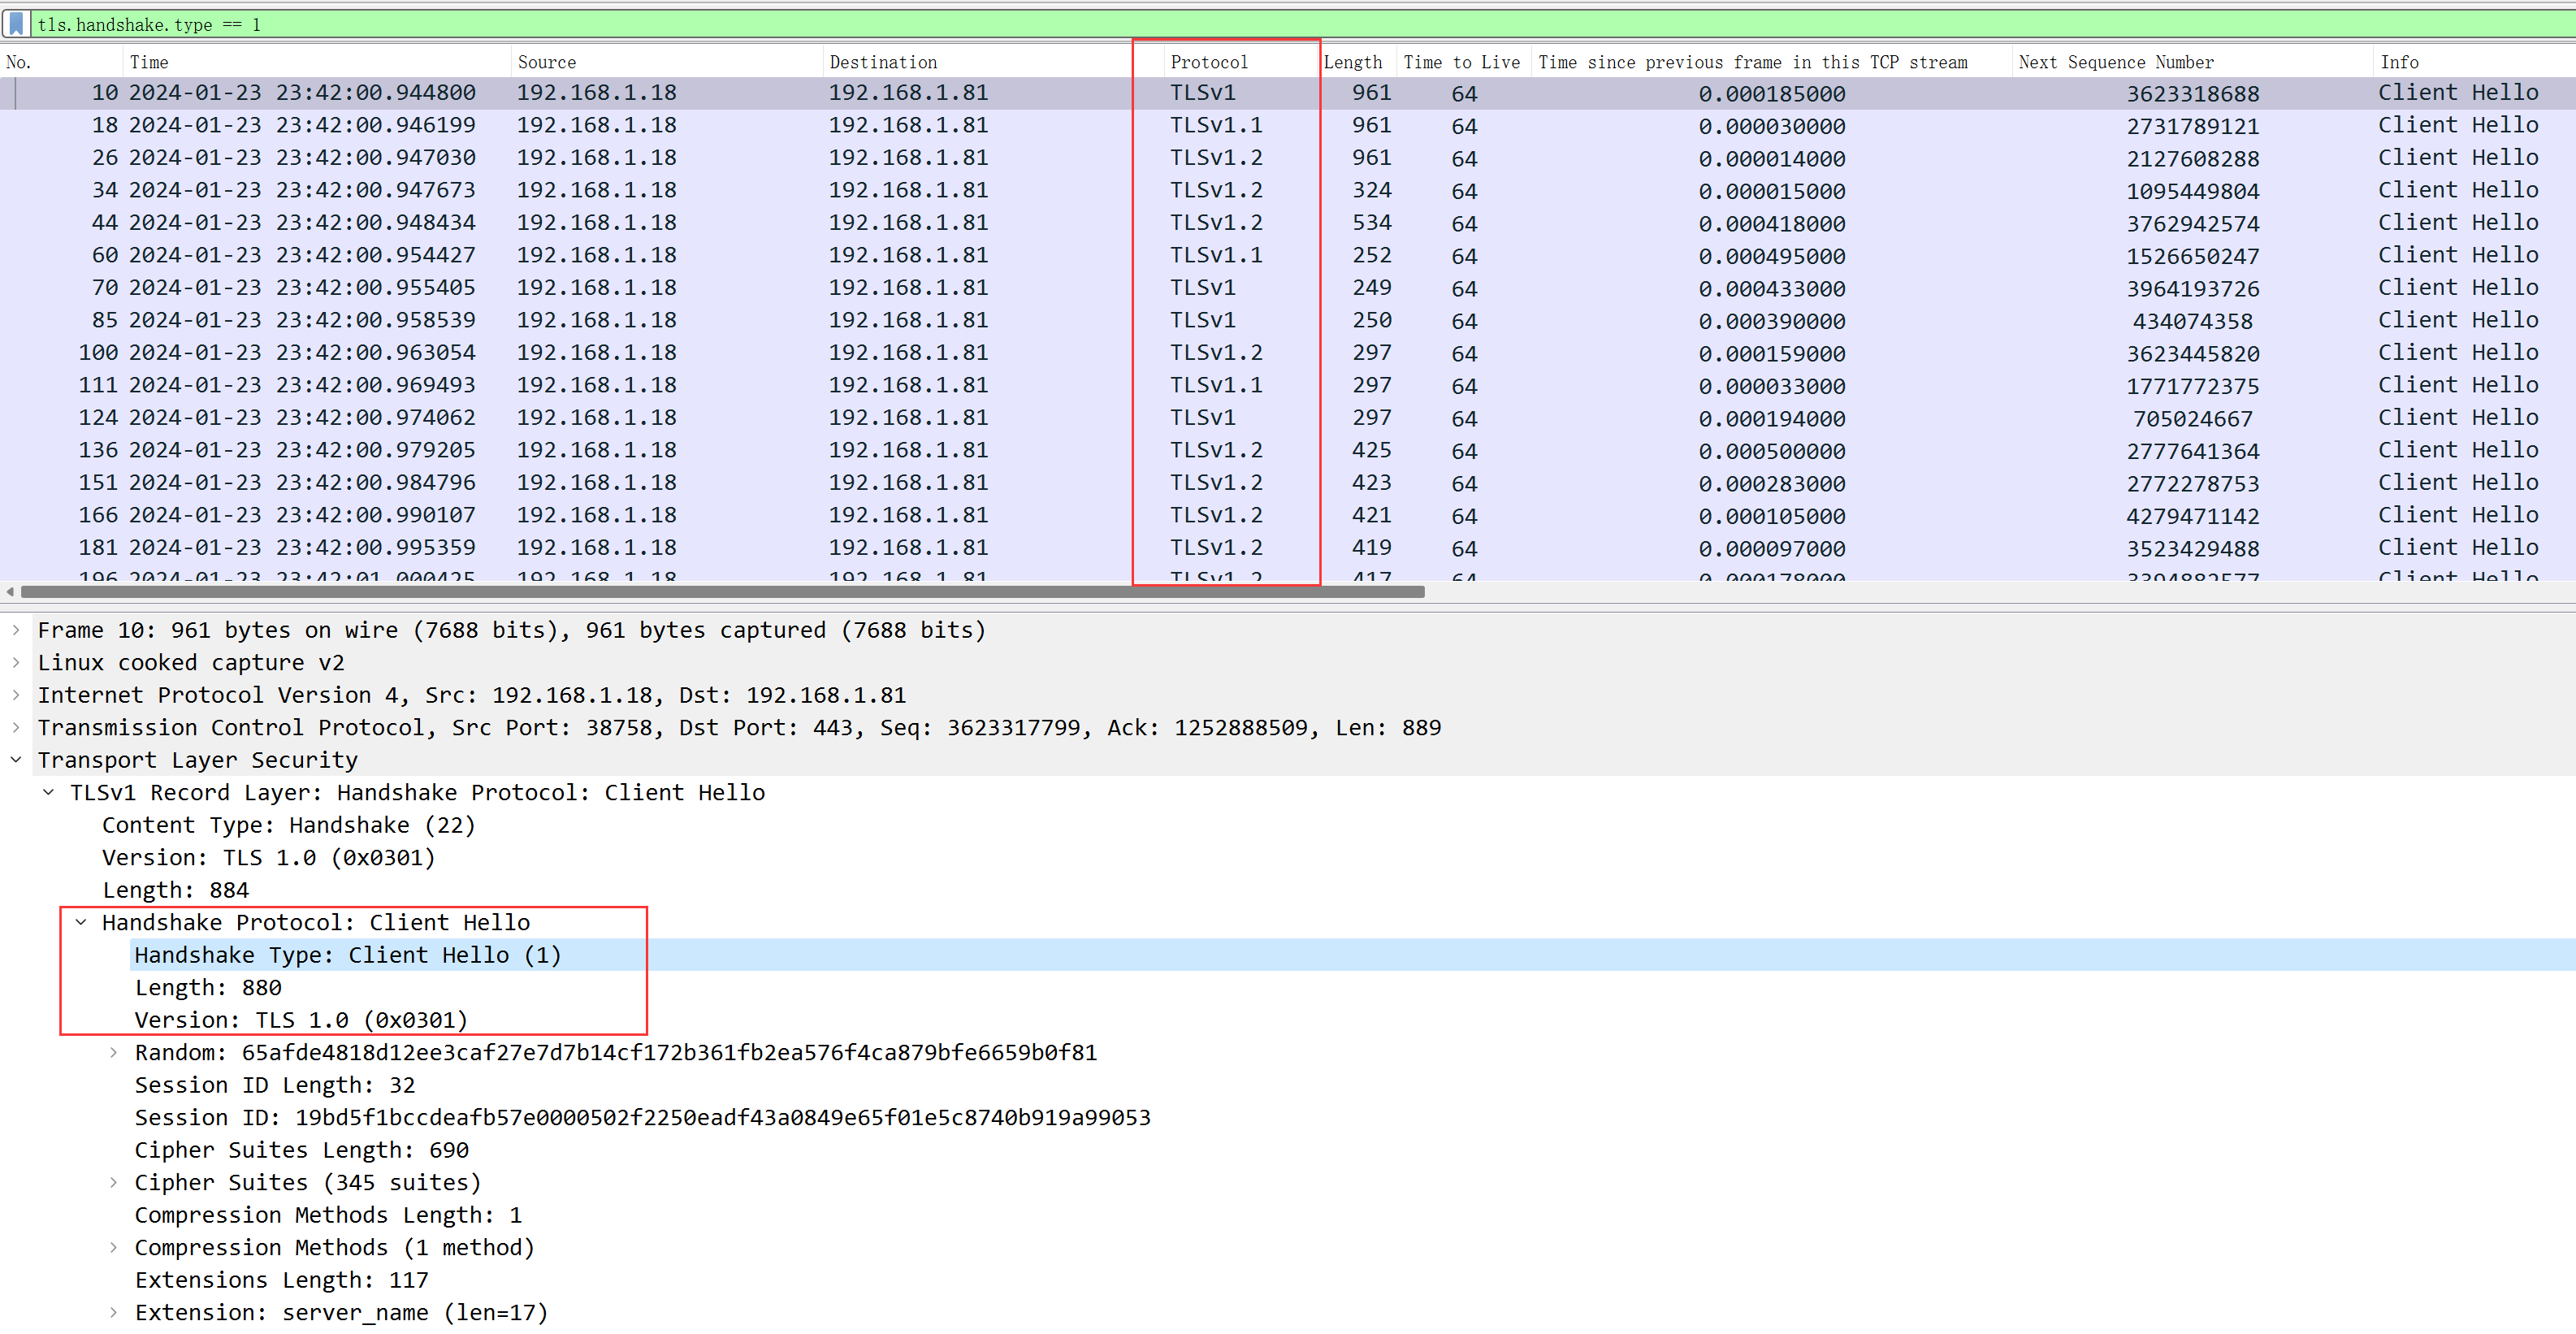The image size is (2576, 1334).
Task: Select packet number 85 row
Action: click(1288, 320)
